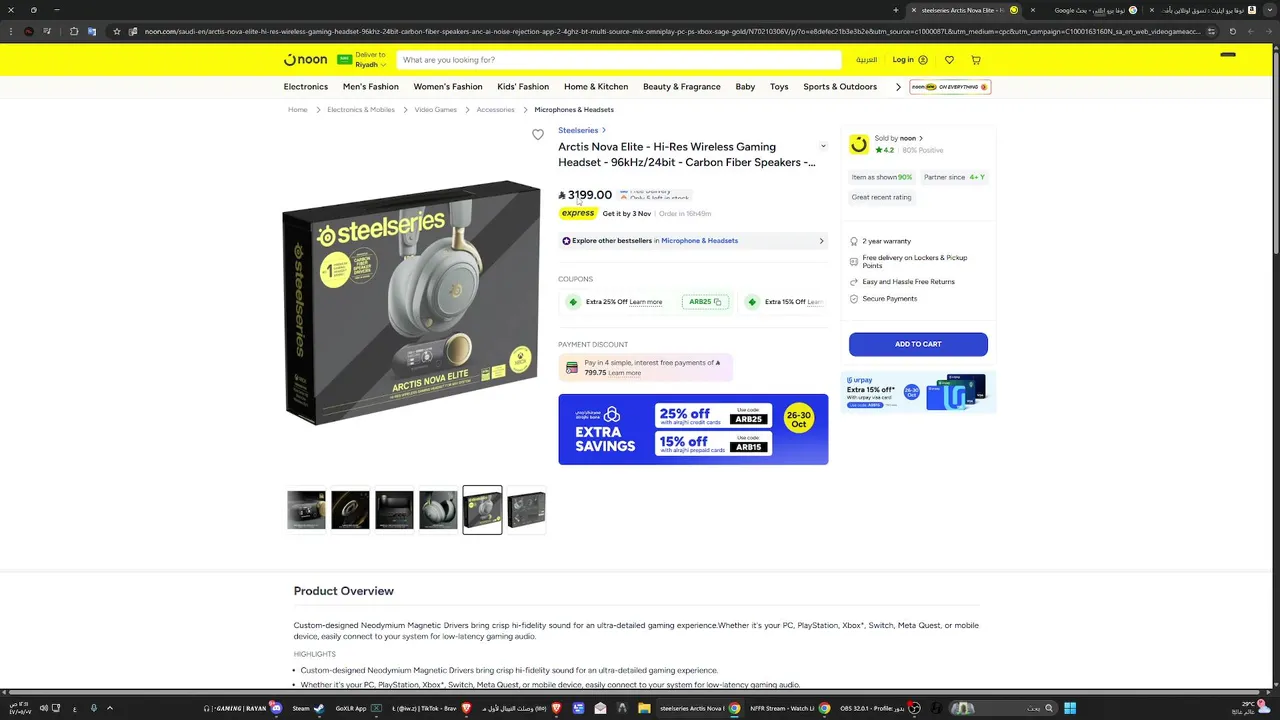Select the Kids' Fashion category menu
1280x720 pixels.
pyautogui.click(x=523, y=87)
